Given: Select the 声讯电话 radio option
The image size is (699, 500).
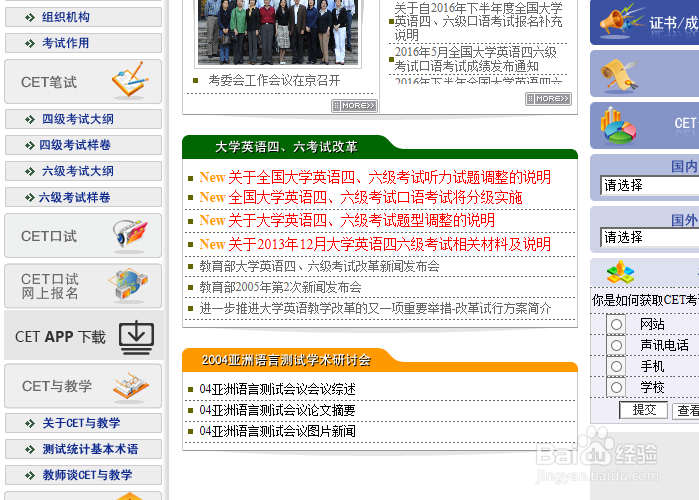Looking at the screenshot, I should click(x=617, y=345).
